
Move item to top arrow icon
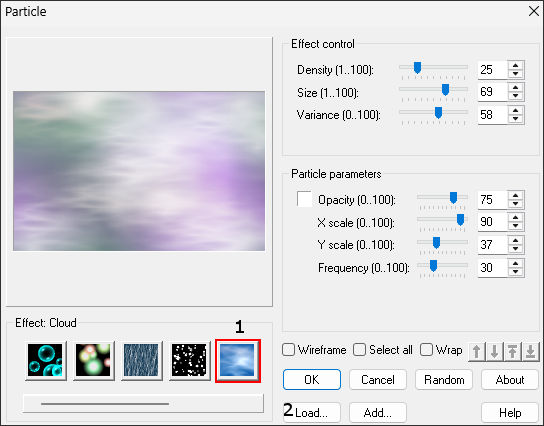click(x=512, y=351)
